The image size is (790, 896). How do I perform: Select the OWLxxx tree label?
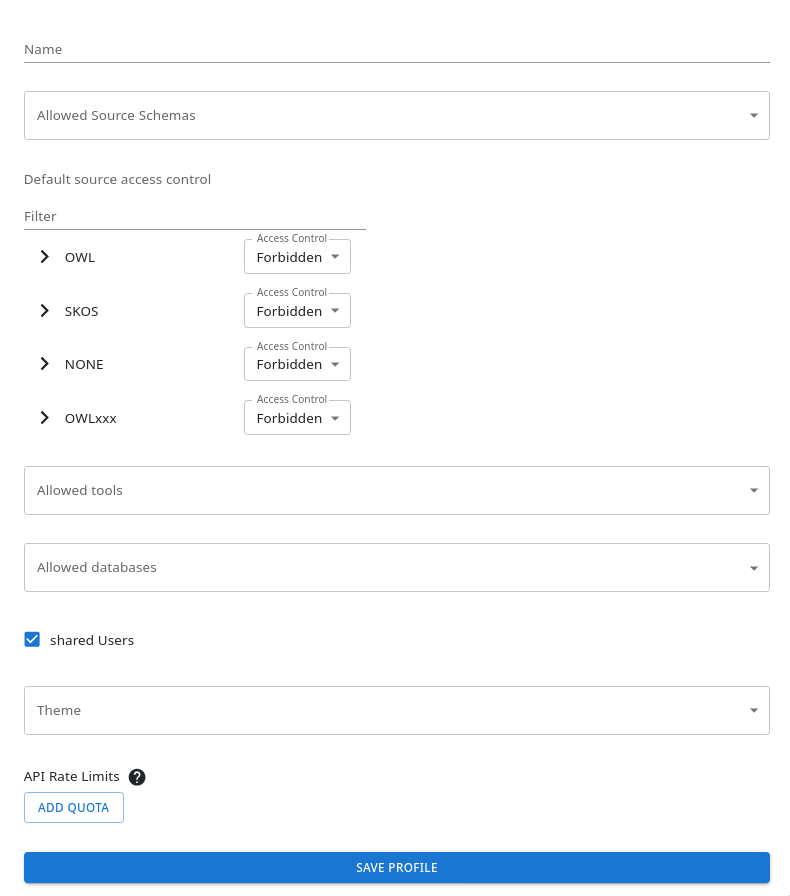90,418
